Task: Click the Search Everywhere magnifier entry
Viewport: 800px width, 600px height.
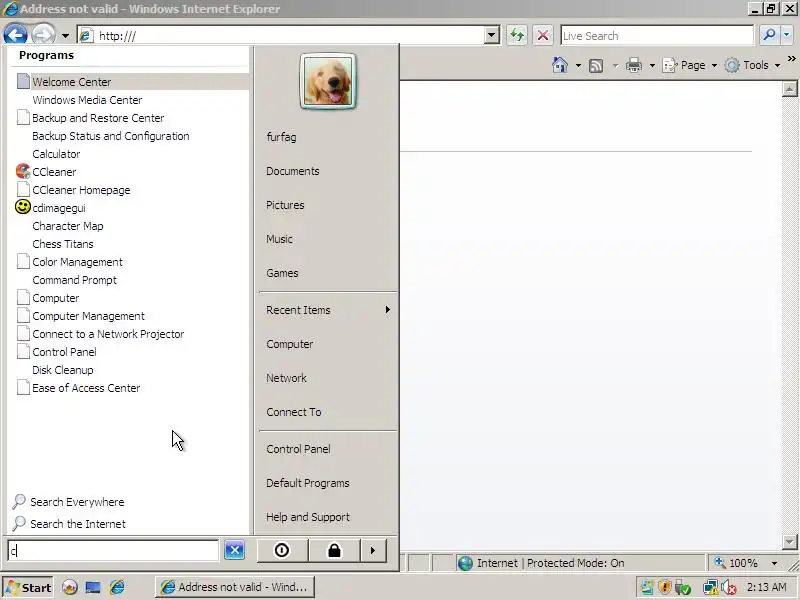Action: pyautogui.click(x=68, y=502)
